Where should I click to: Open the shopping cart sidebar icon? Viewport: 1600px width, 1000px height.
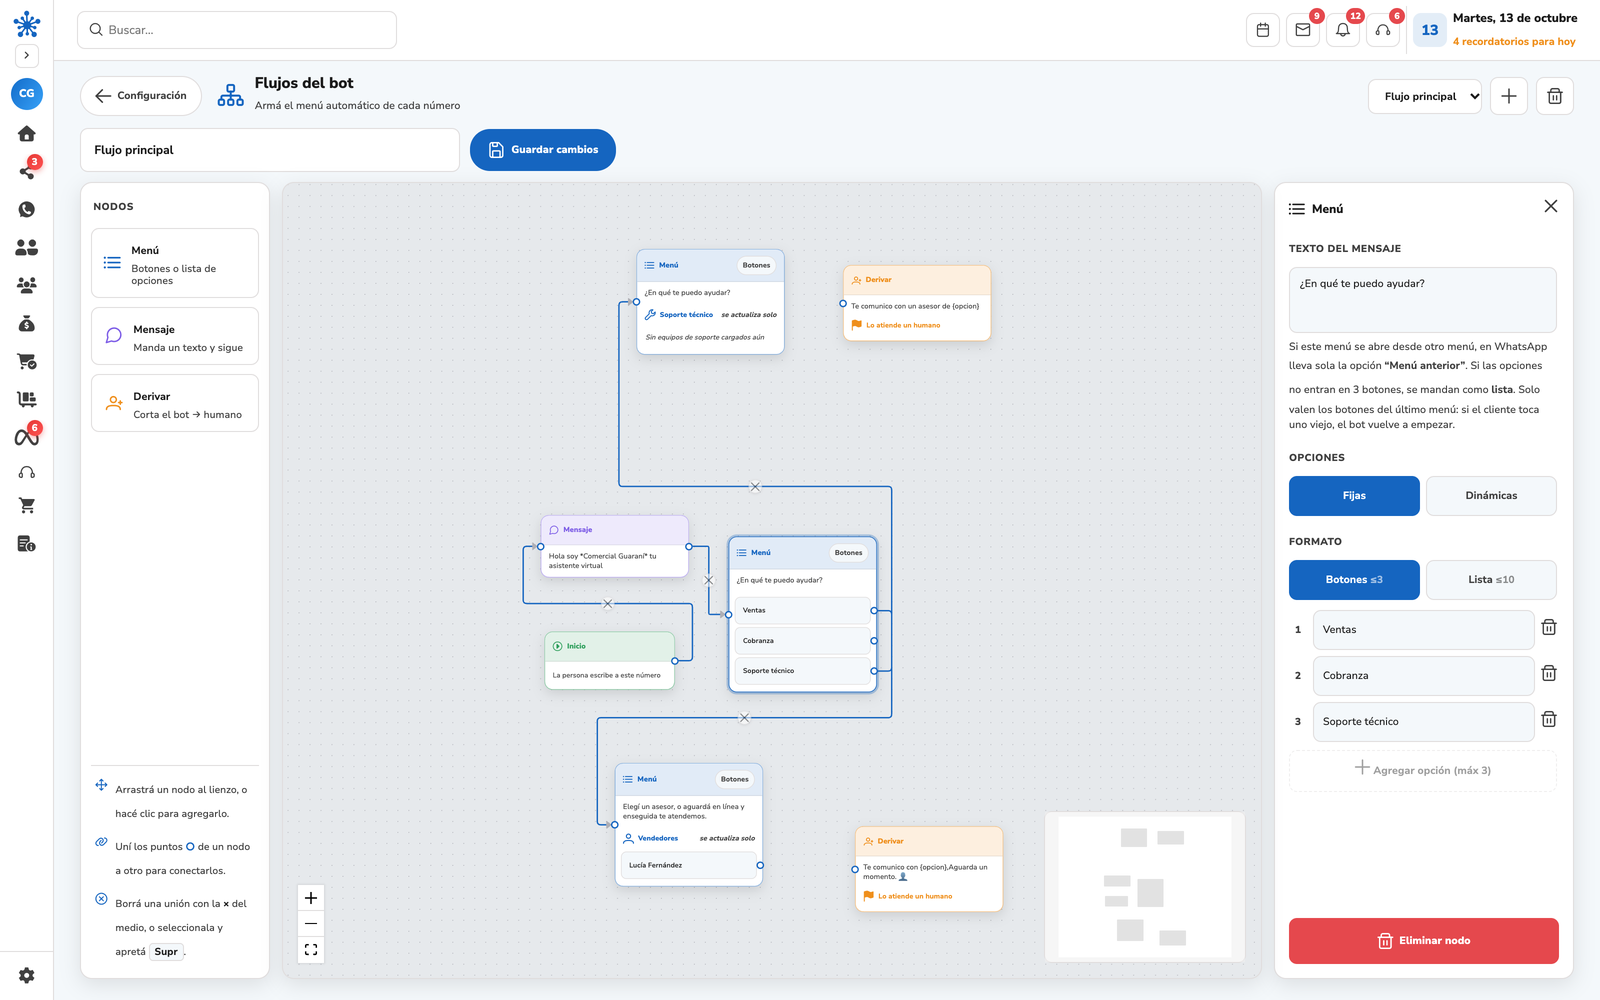click(27, 506)
